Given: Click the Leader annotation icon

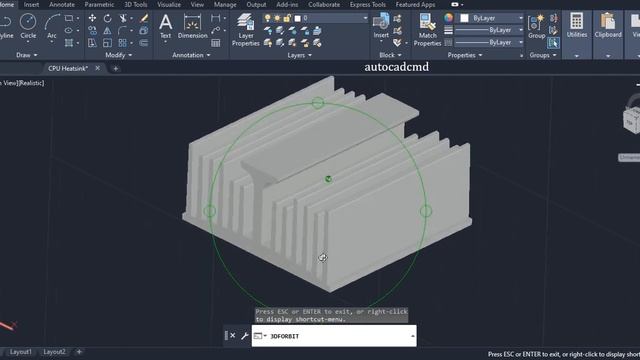Looking at the screenshot, I should [x=215, y=31].
